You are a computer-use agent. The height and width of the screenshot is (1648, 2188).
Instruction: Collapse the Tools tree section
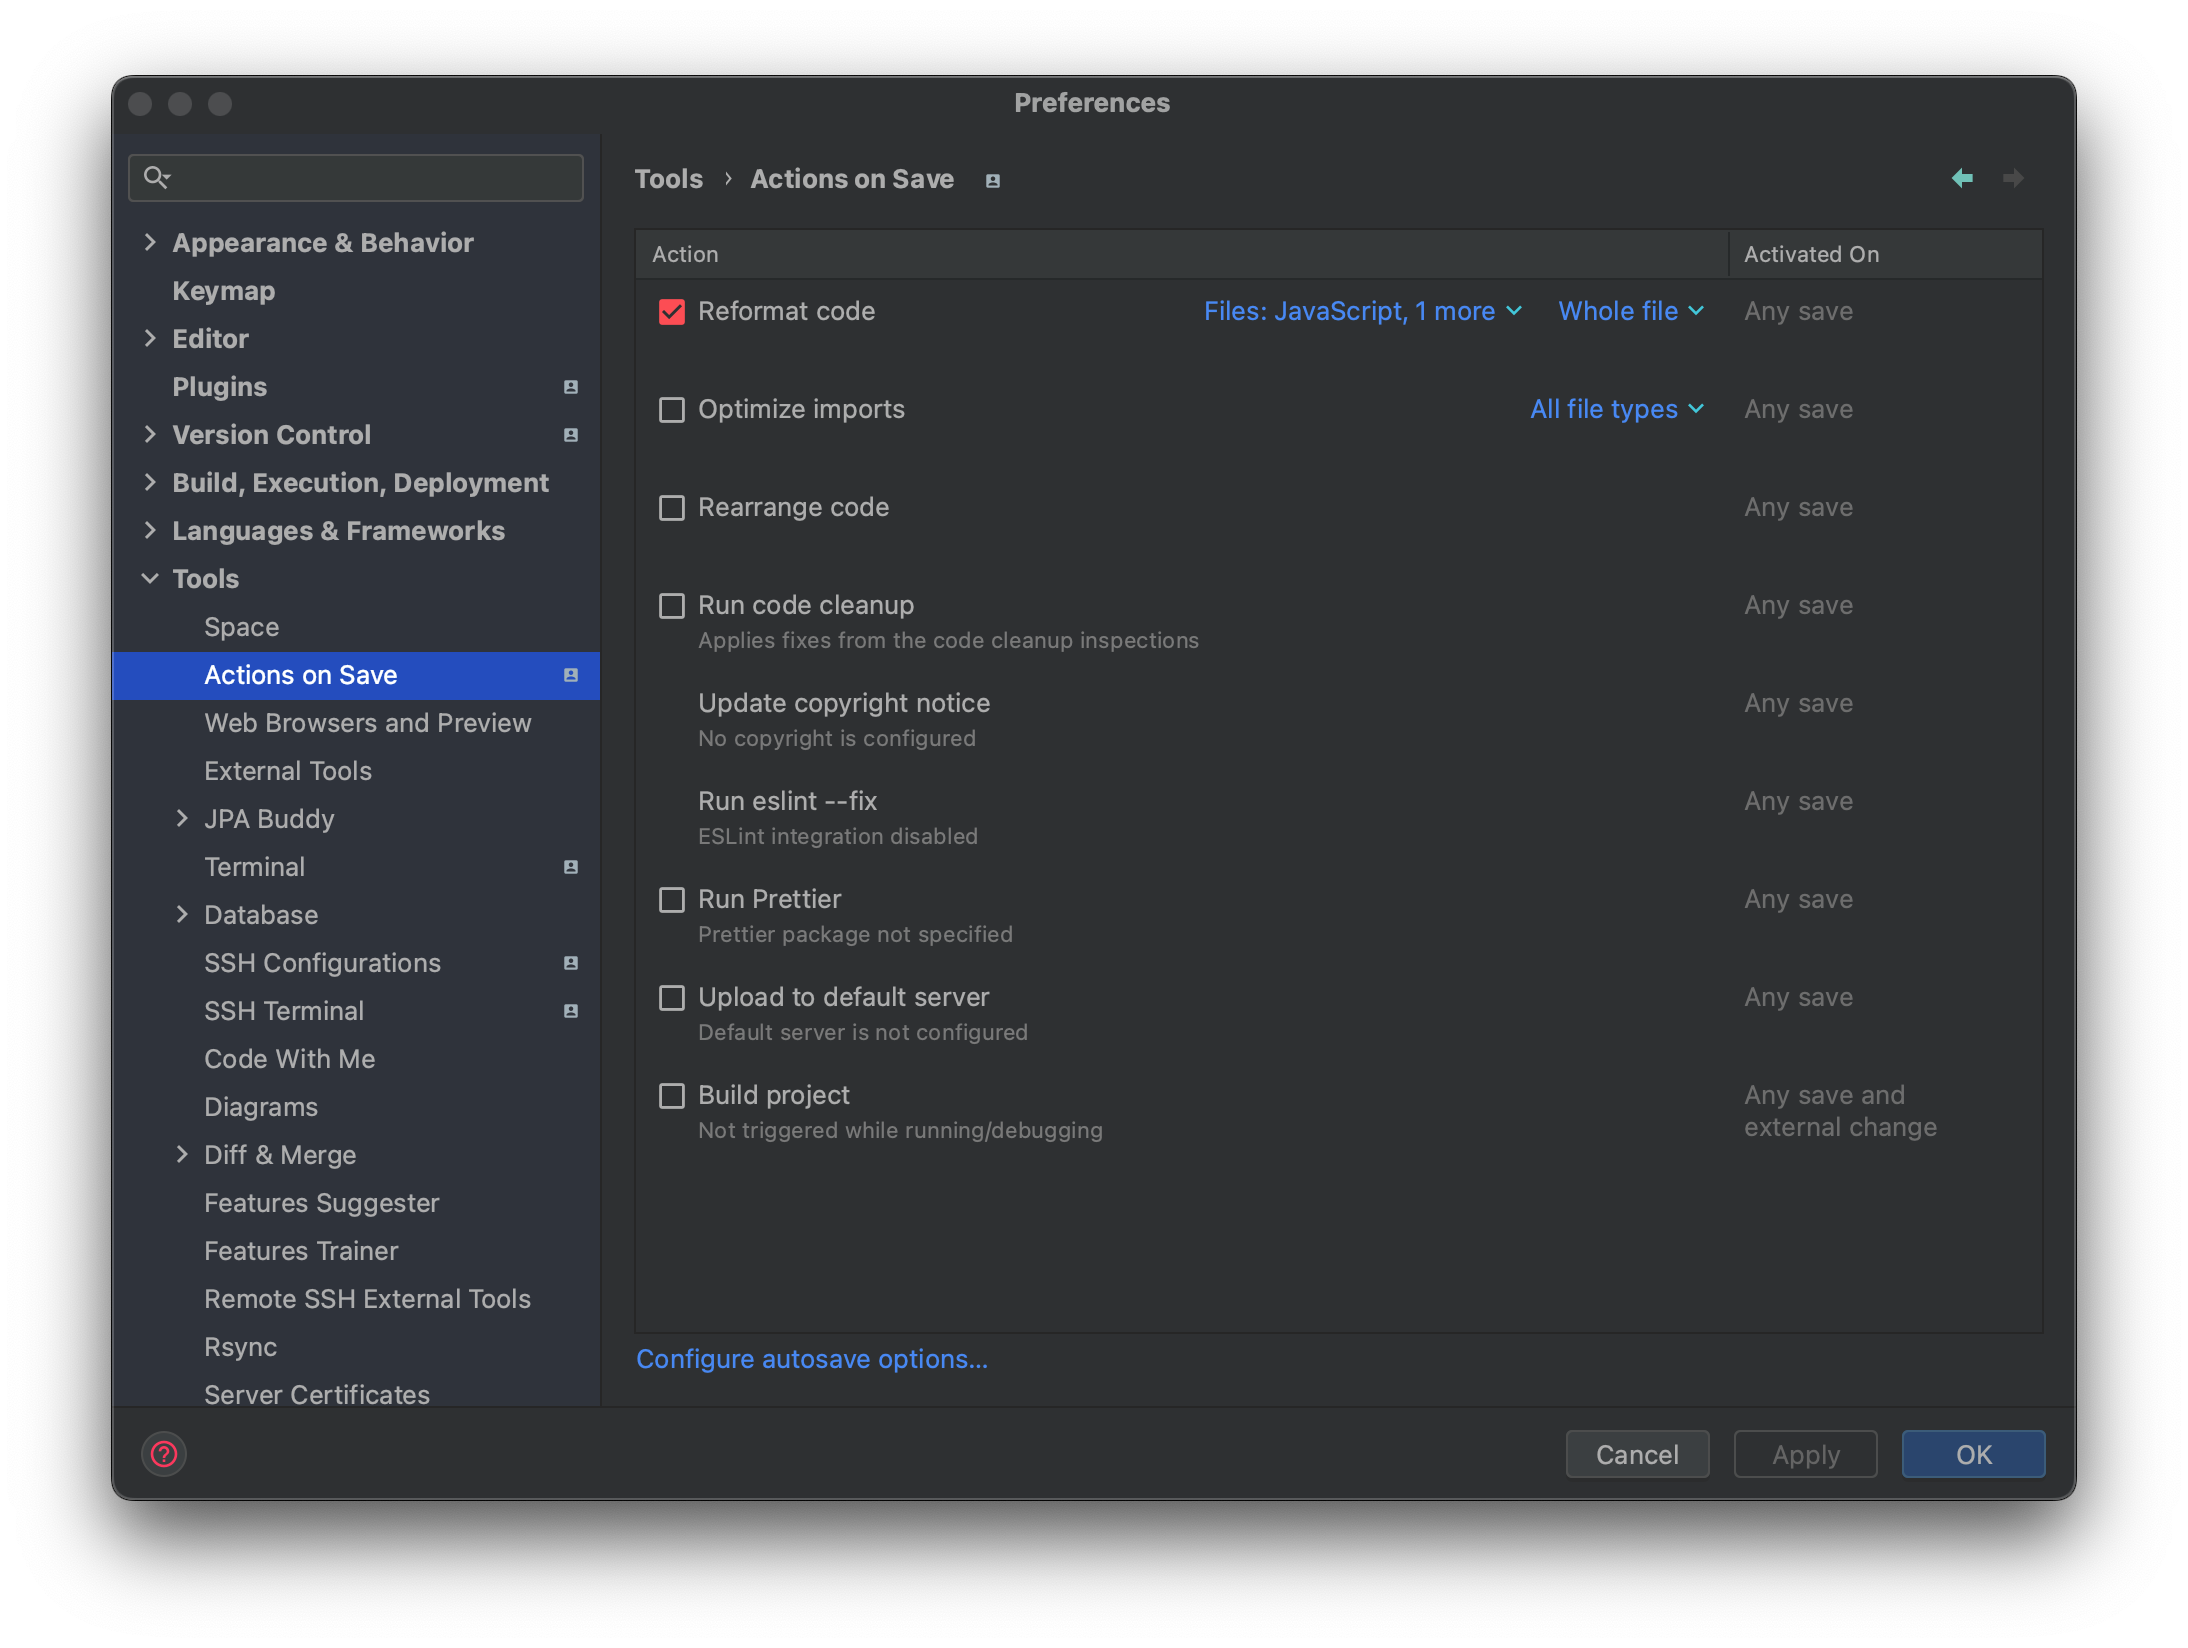point(150,579)
